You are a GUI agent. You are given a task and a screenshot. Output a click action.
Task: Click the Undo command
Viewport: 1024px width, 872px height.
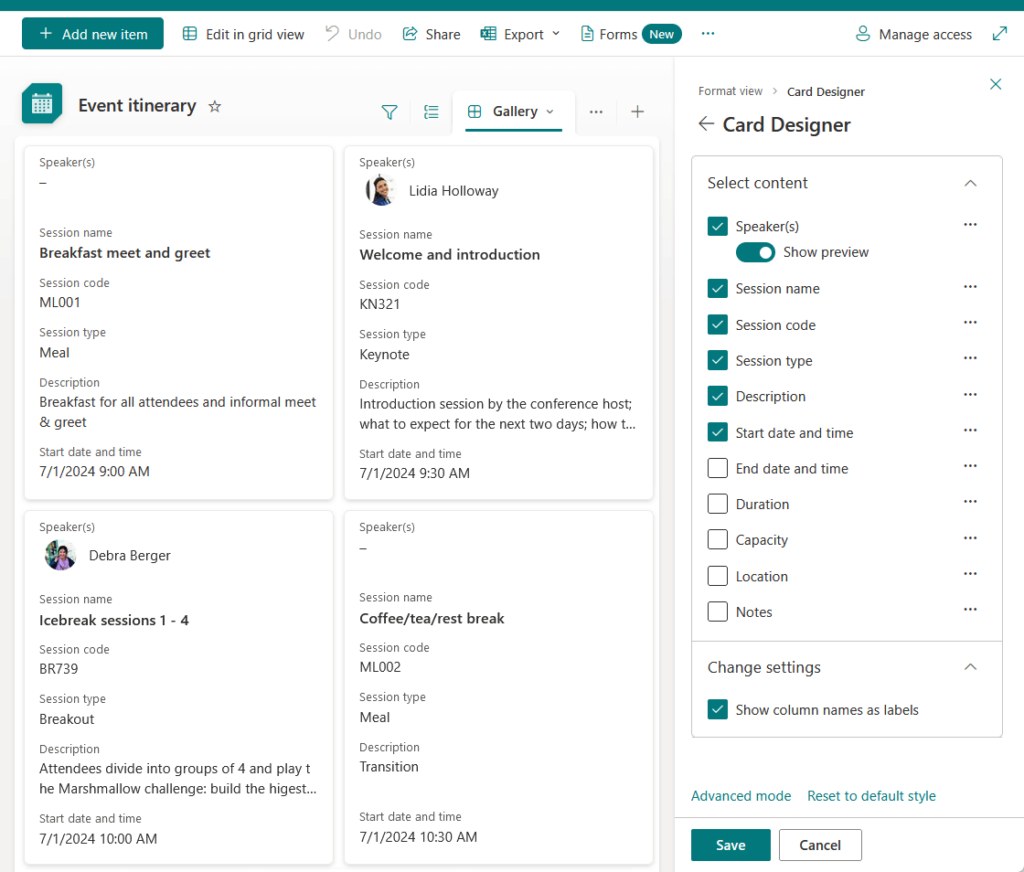coord(353,34)
